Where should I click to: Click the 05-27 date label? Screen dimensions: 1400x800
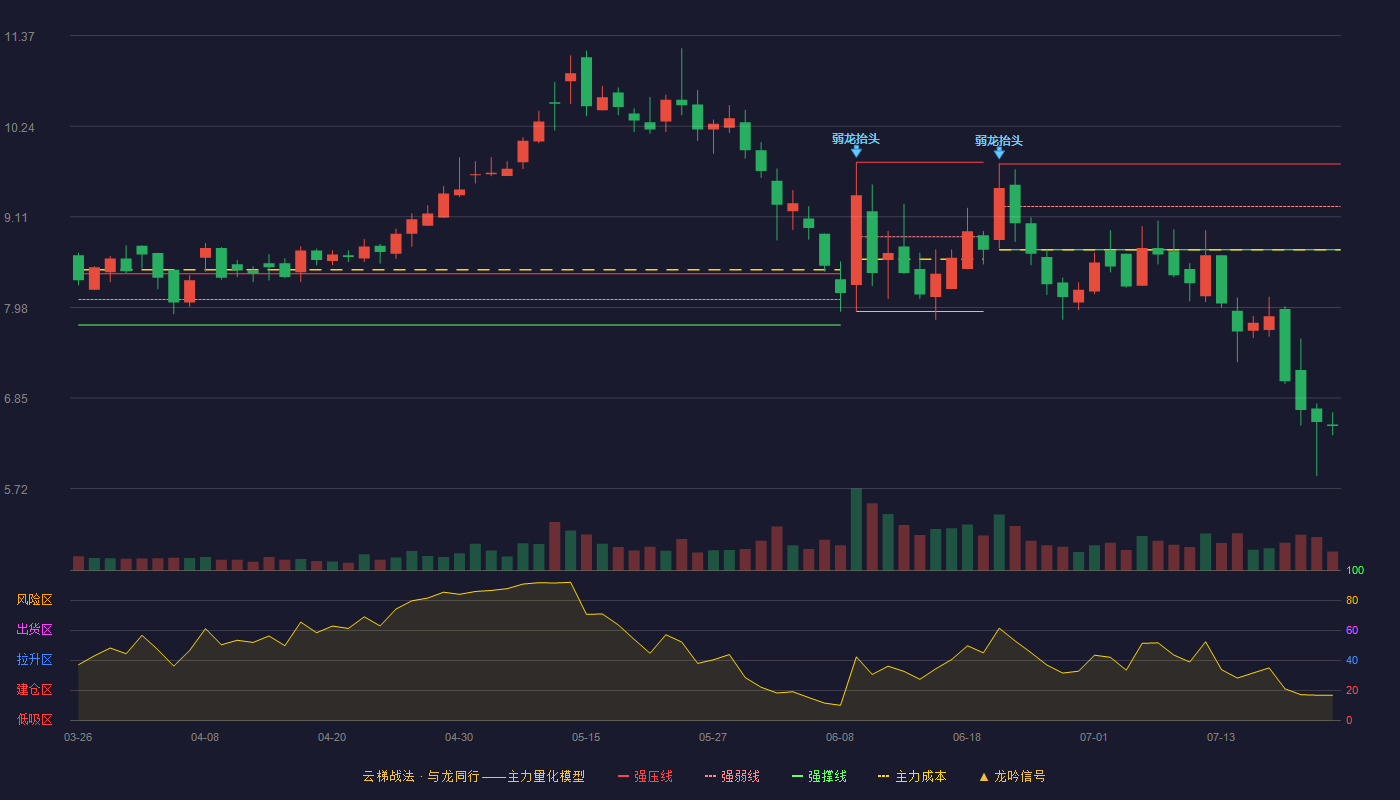(713, 737)
